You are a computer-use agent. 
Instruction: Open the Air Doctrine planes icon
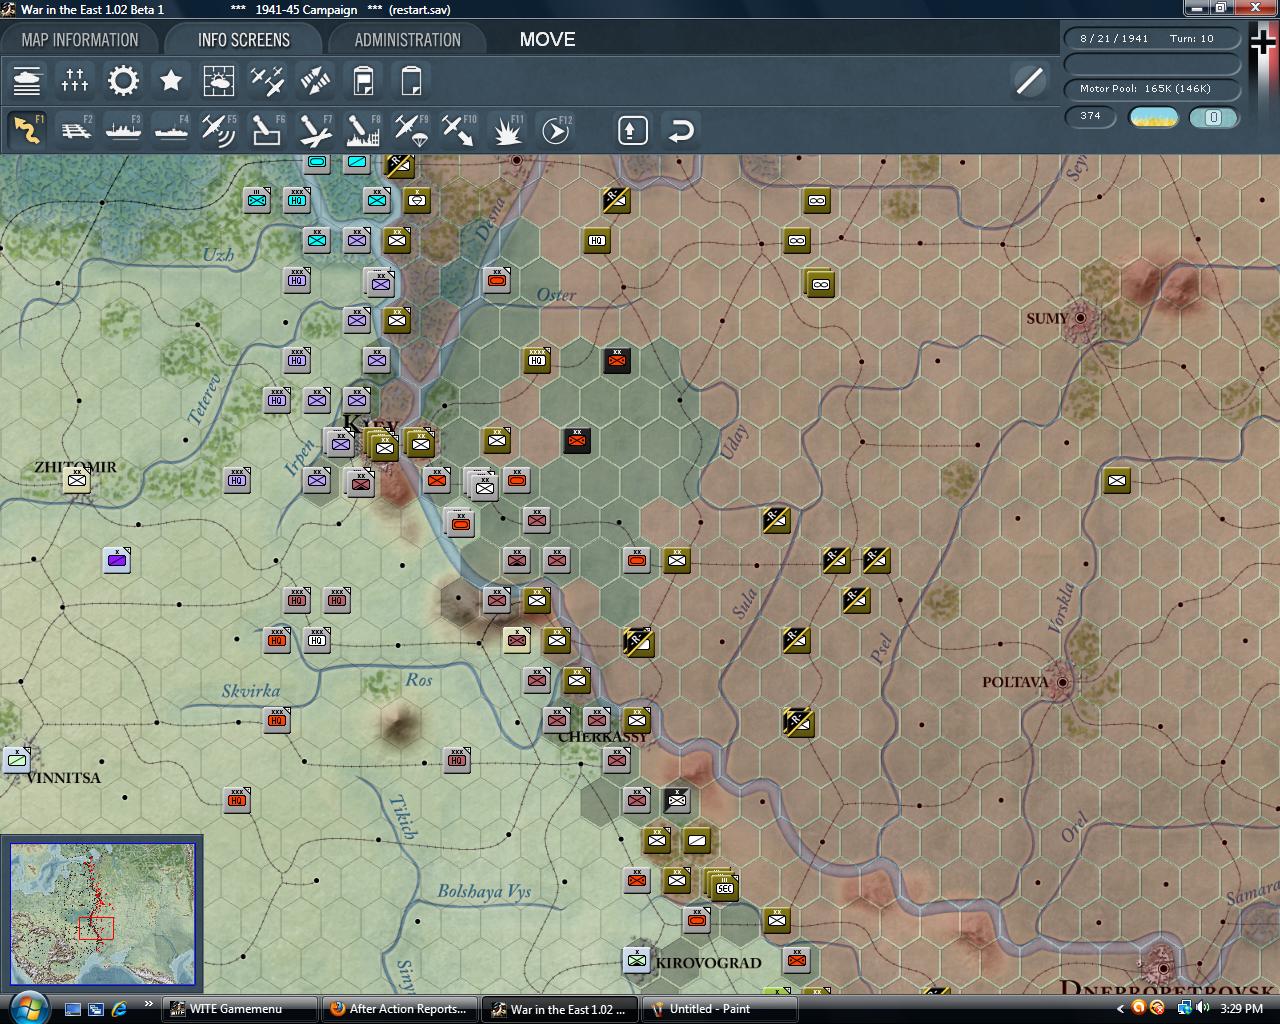coord(267,81)
